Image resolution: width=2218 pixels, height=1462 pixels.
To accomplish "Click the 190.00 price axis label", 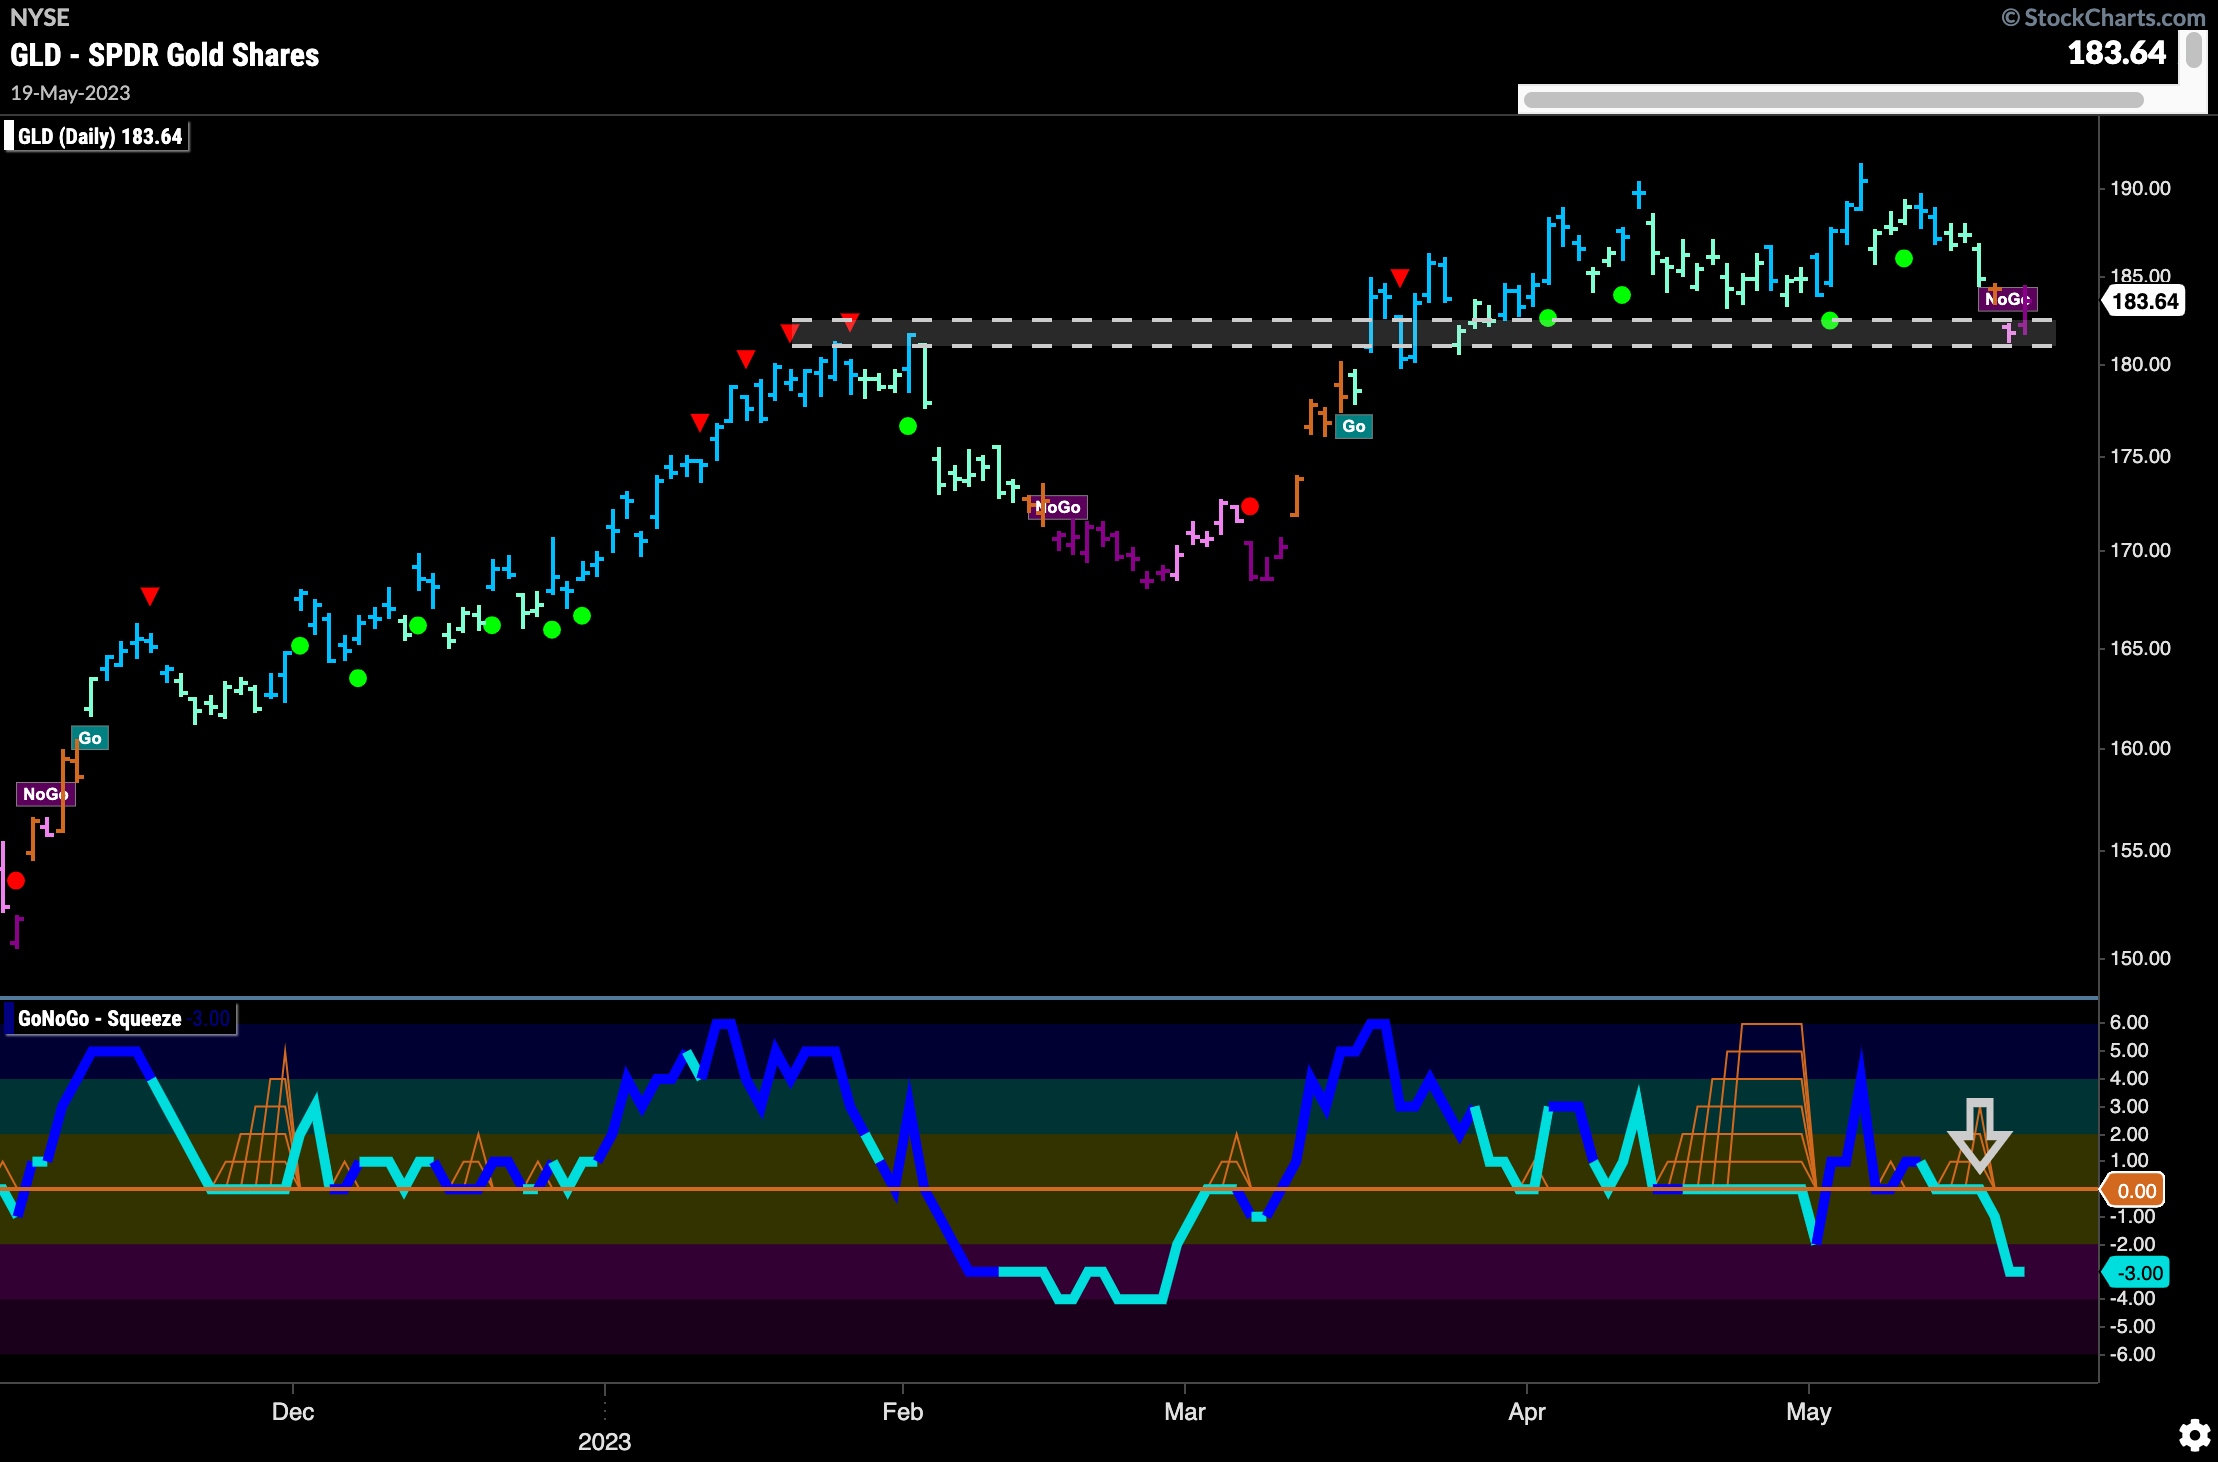I will 2140,188.
